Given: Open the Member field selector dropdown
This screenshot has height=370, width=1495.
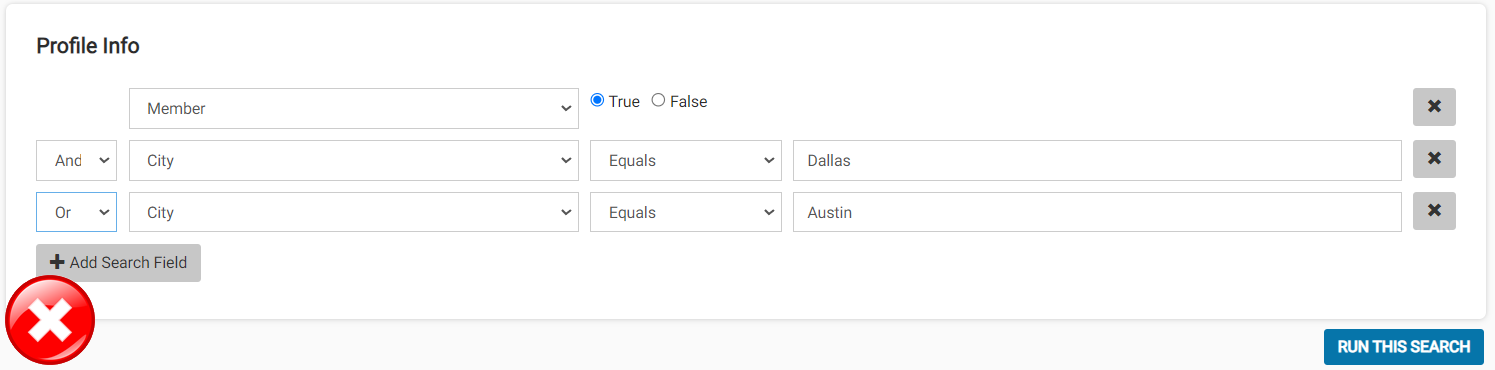Looking at the screenshot, I should [x=354, y=108].
